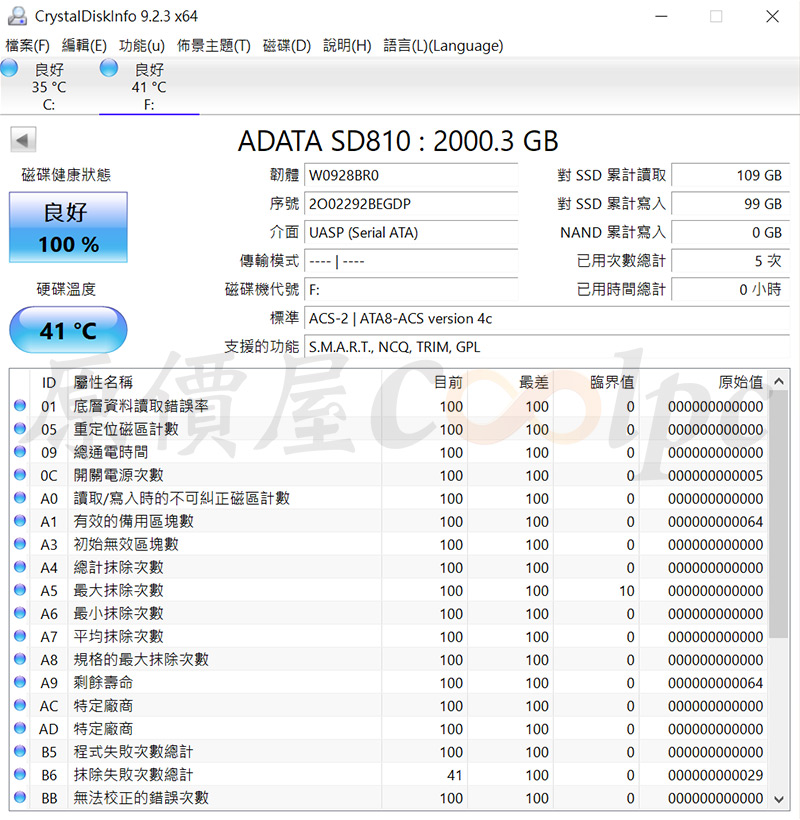Click the serial number field 2O02292BEGDP
The width and height of the screenshot is (800, 820).
pos(411,204)
